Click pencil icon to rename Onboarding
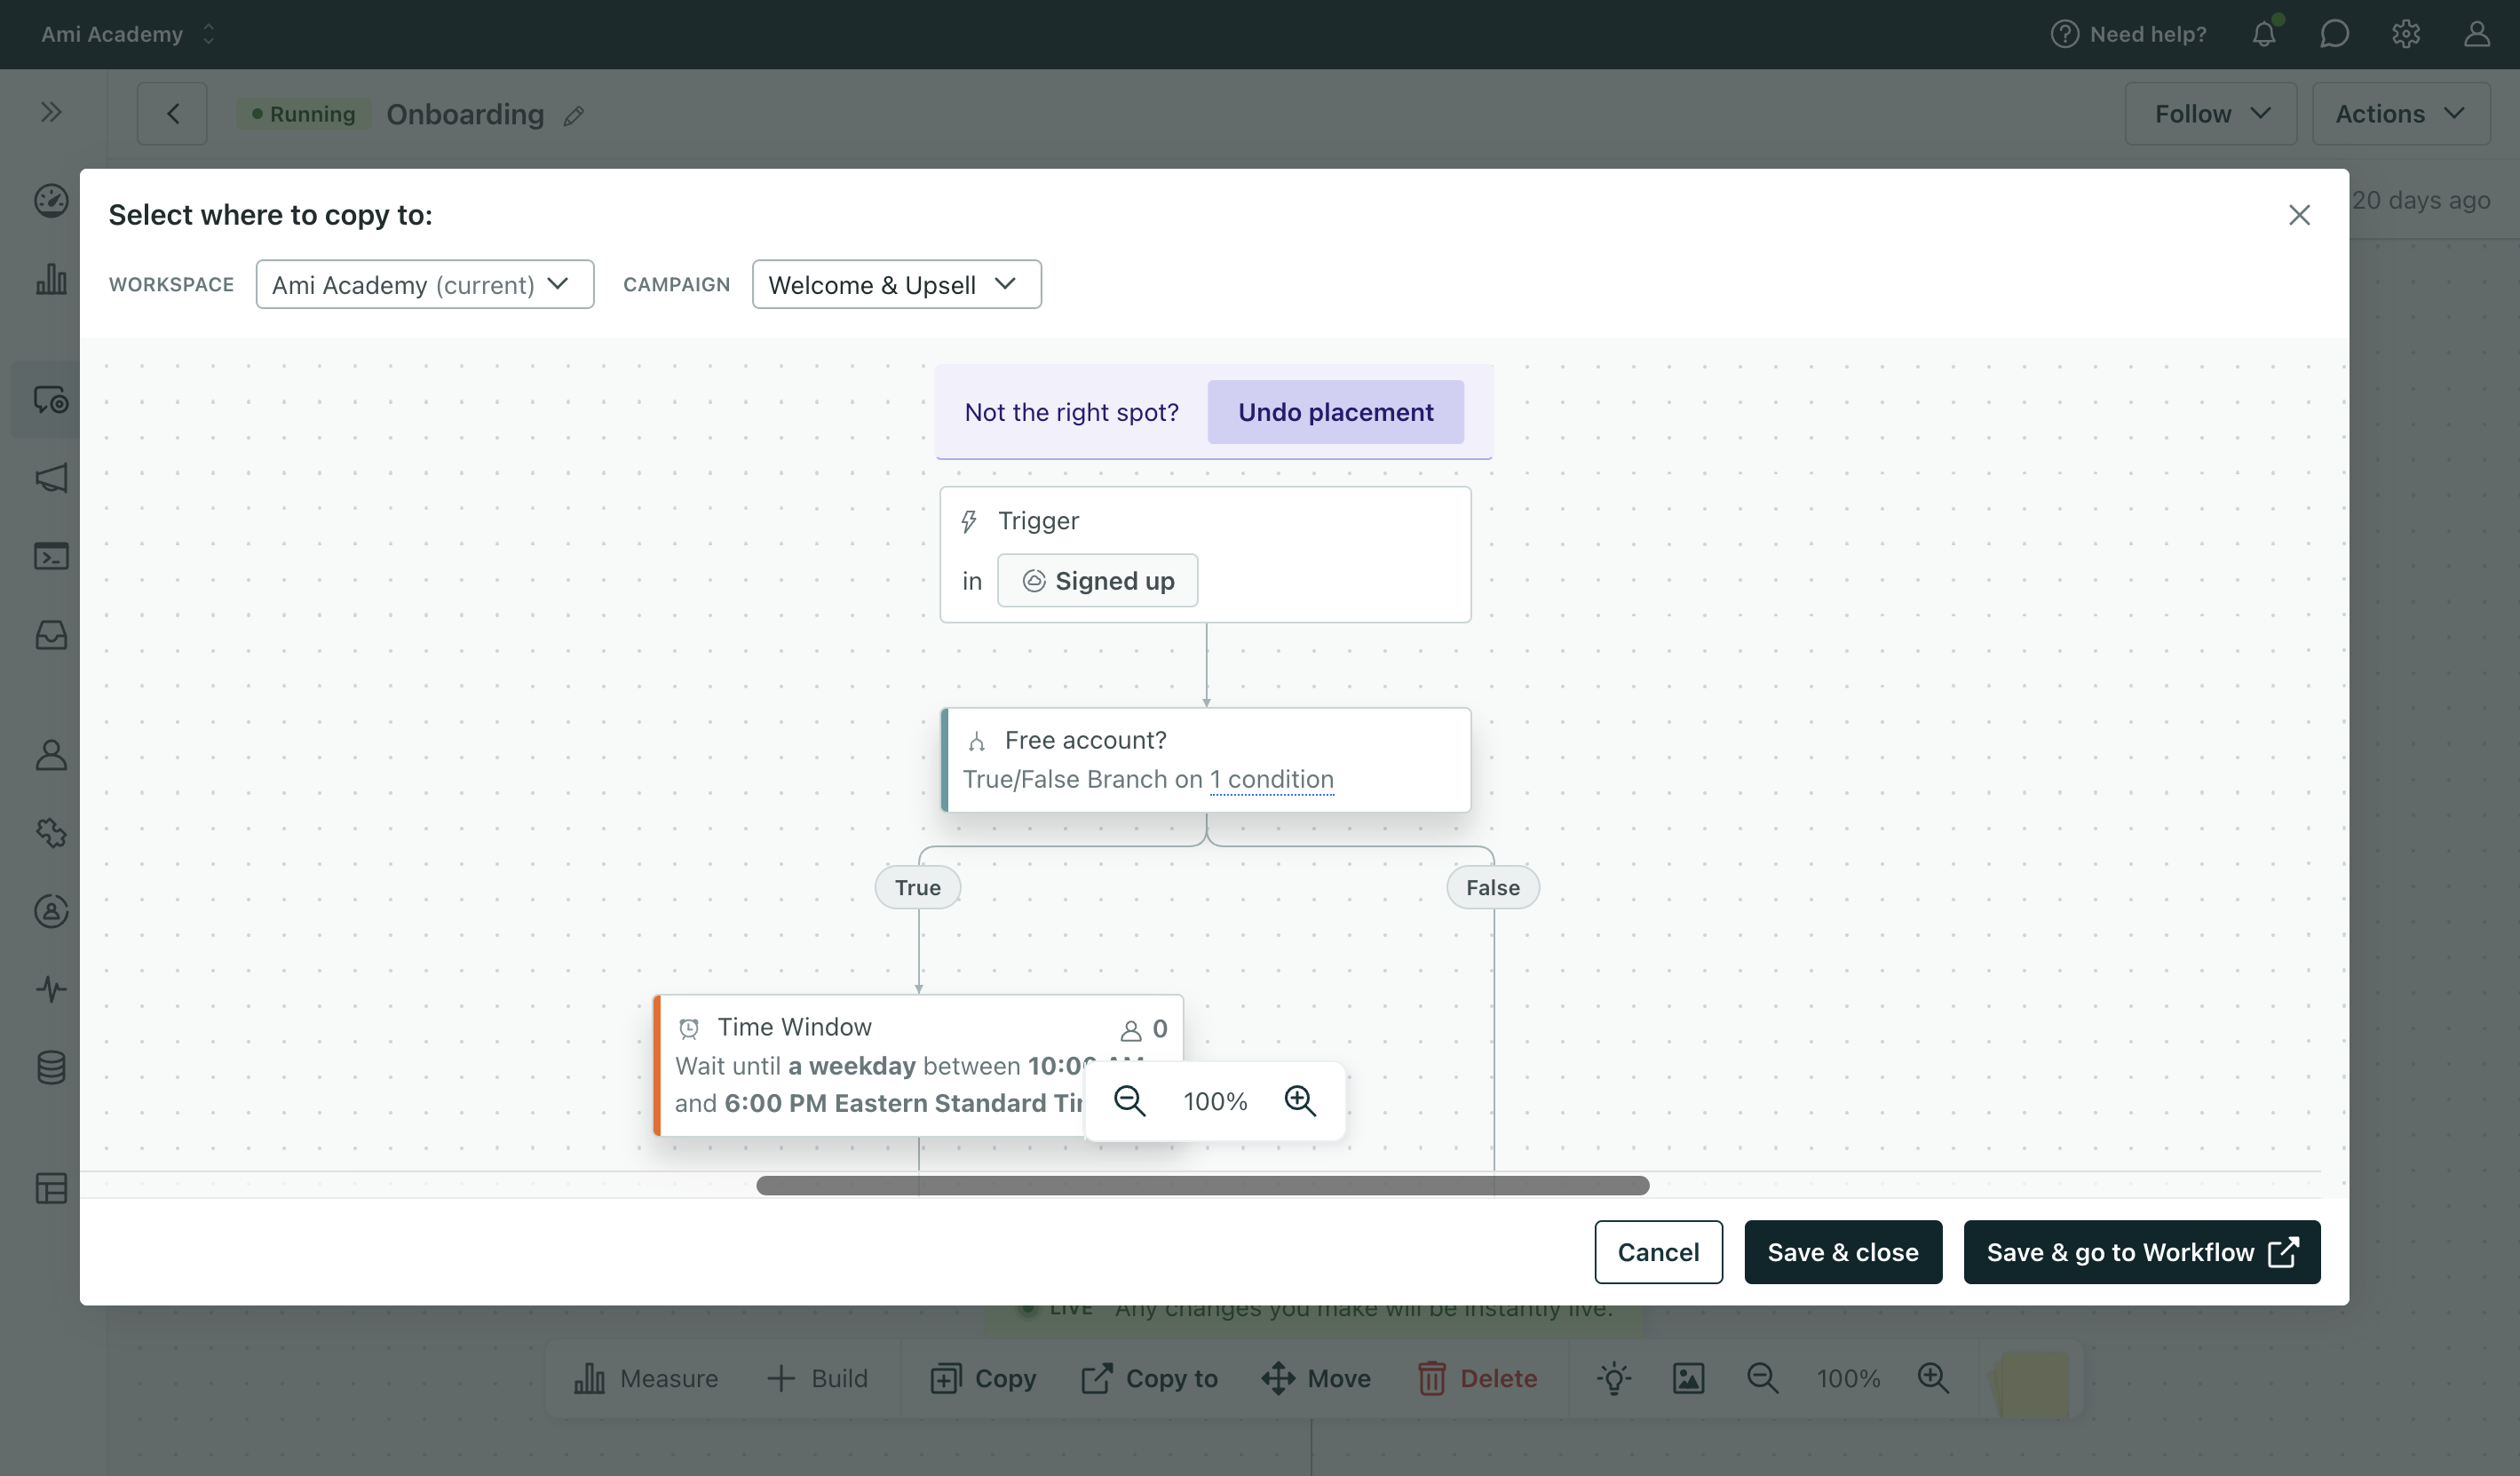The width and height of the screenshot is (2520, 1476). pyautogui.click(x=573, y=116)
